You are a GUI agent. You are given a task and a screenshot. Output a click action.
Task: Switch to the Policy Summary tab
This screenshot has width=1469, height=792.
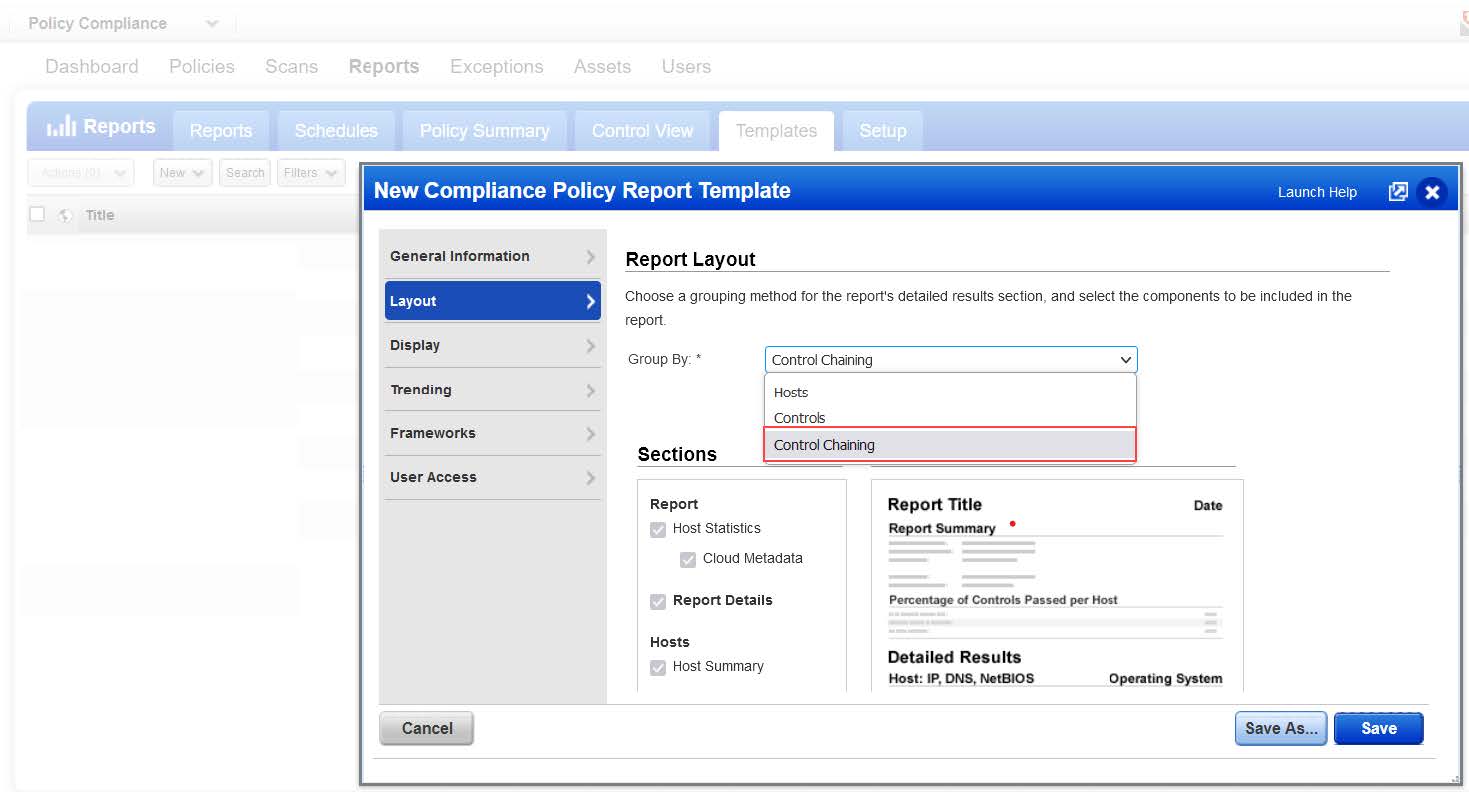pos(485,131)
